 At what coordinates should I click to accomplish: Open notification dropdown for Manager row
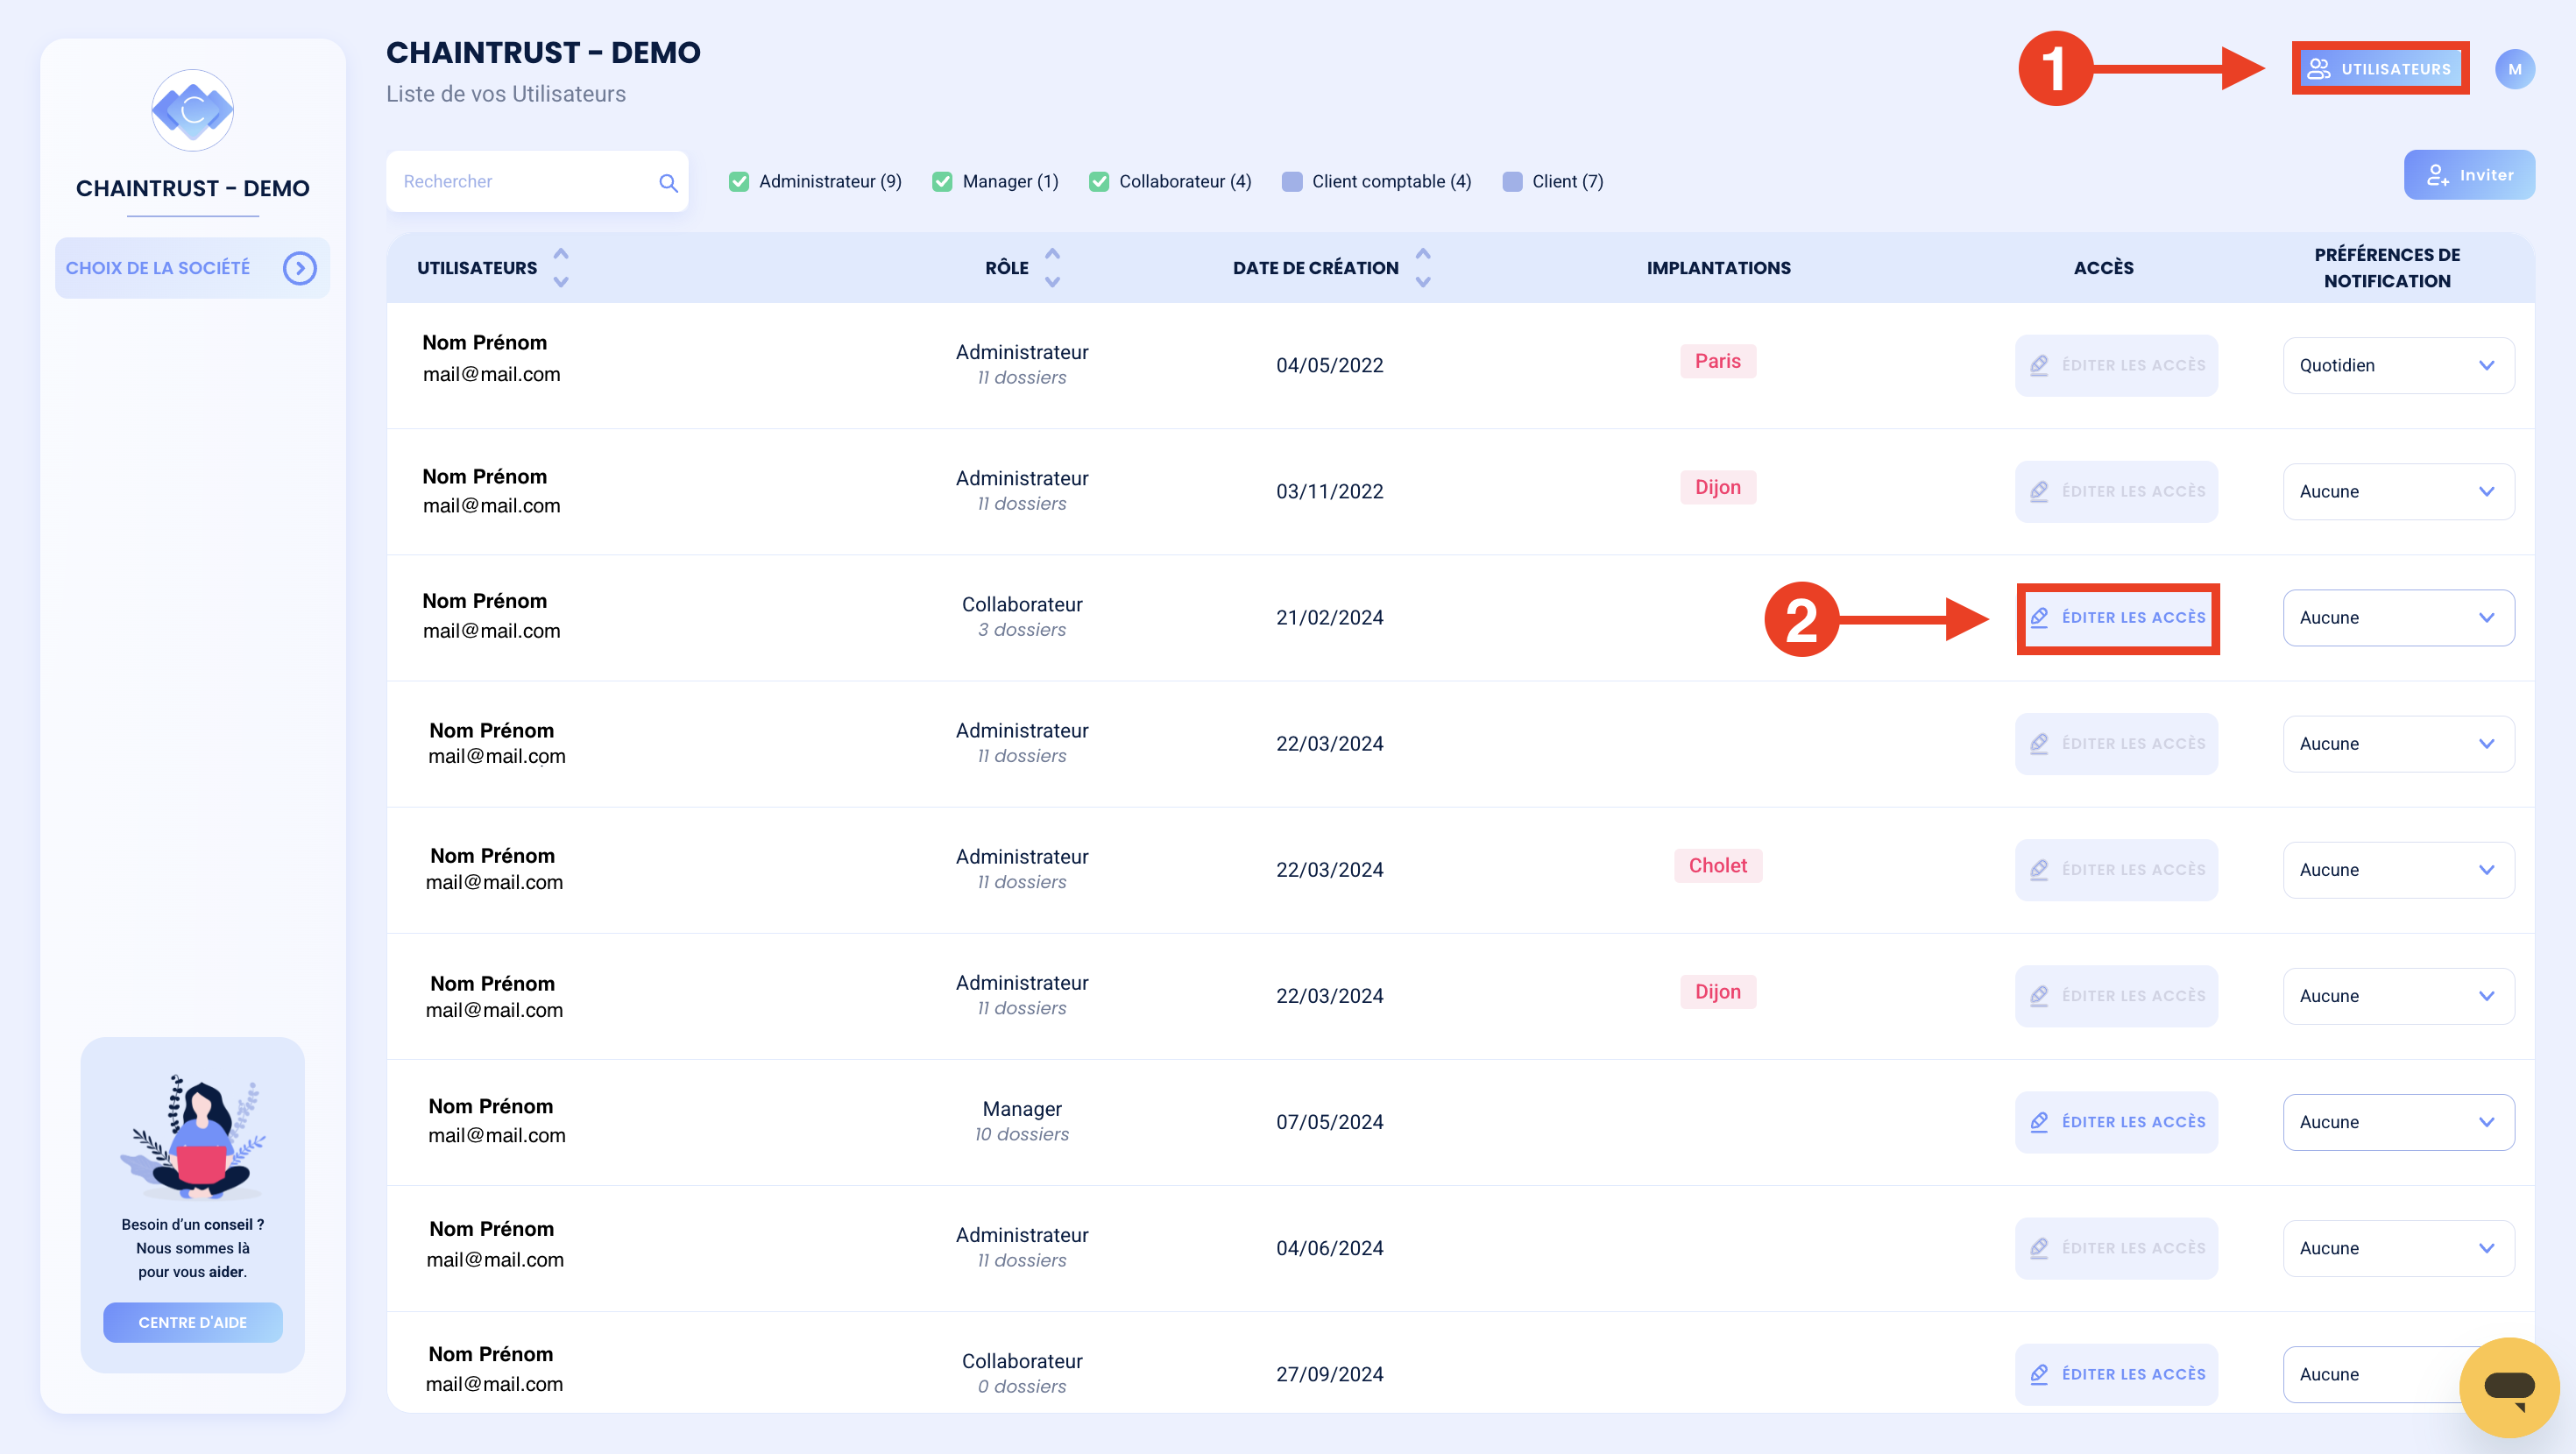pyautogui.click(x=2398, y=1122)
